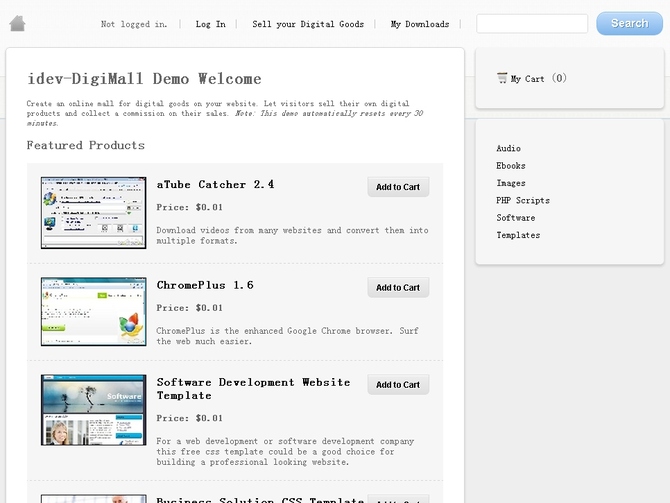Open Sell your Digital Goods
This screenshot has height=503, width=670.
coord(308,24)
